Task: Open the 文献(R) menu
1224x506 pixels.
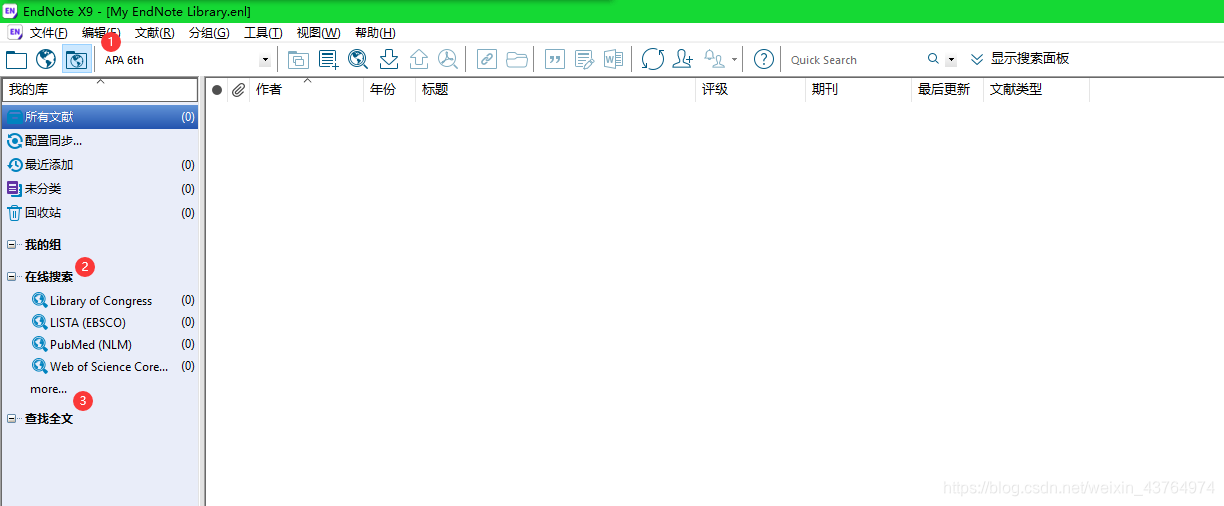Action: 154,33
